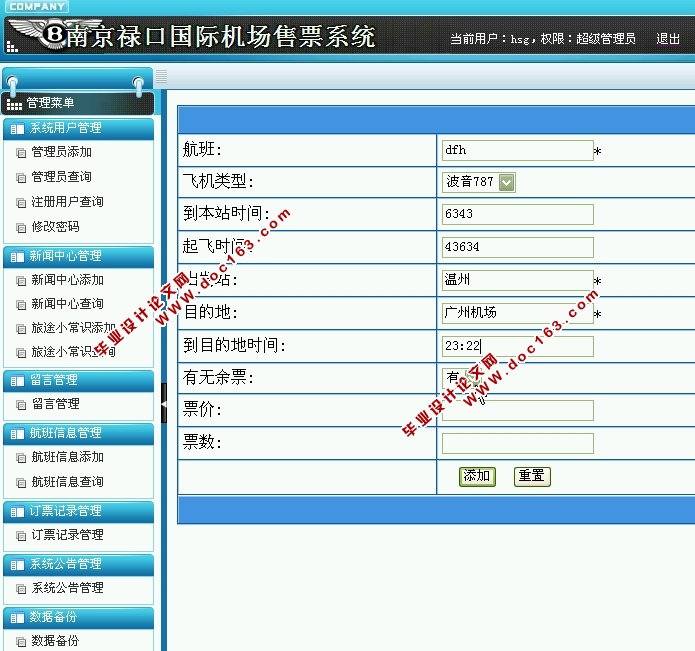Open 航班信息添加 menu item
The image size is (695, 651).
67,457
